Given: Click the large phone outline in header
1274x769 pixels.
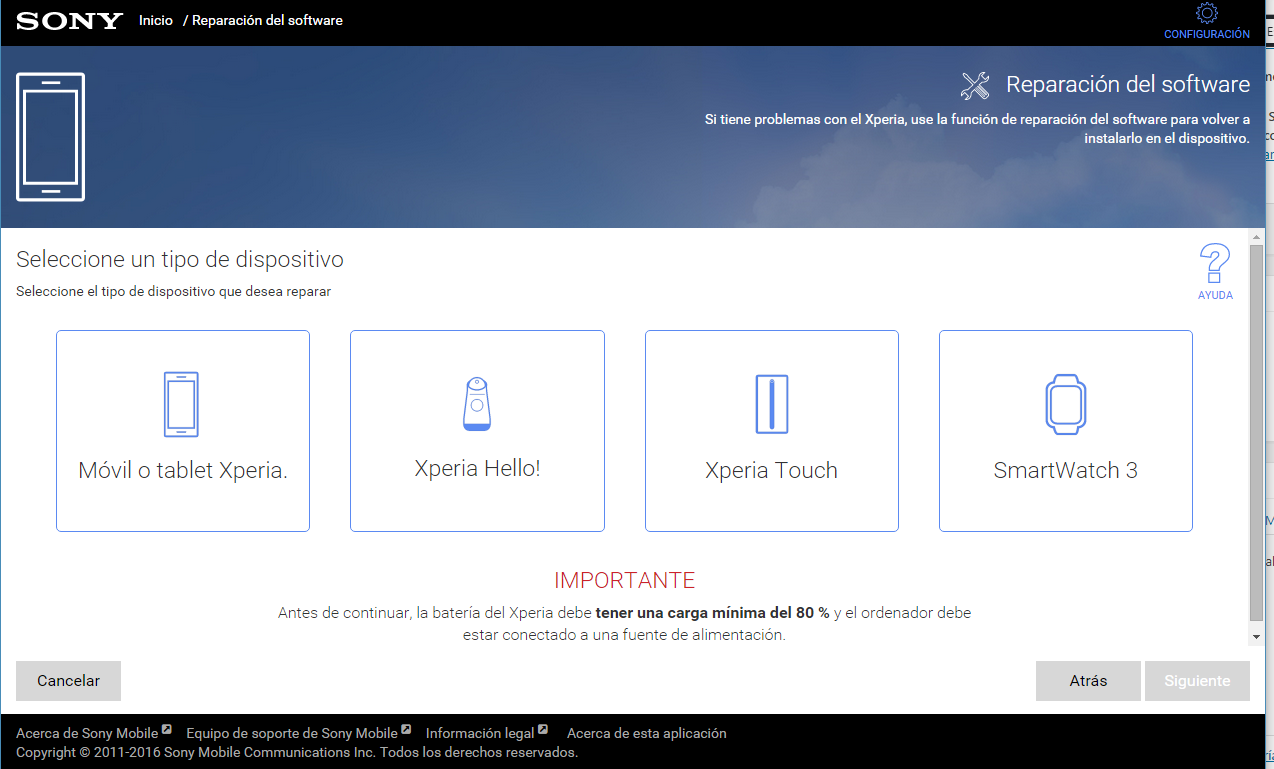Looking at the screenshot, I should [51, 137].
